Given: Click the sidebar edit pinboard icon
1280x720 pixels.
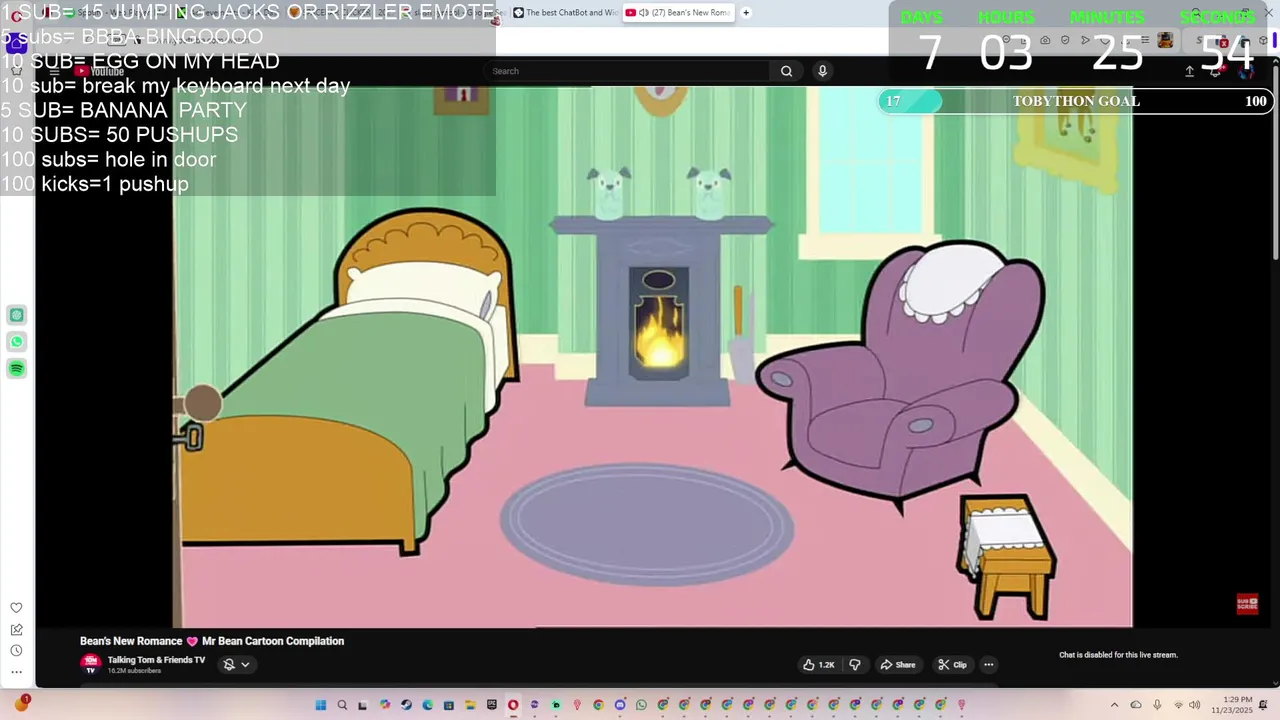Looking at the screenshot, I should coord(16,630).
